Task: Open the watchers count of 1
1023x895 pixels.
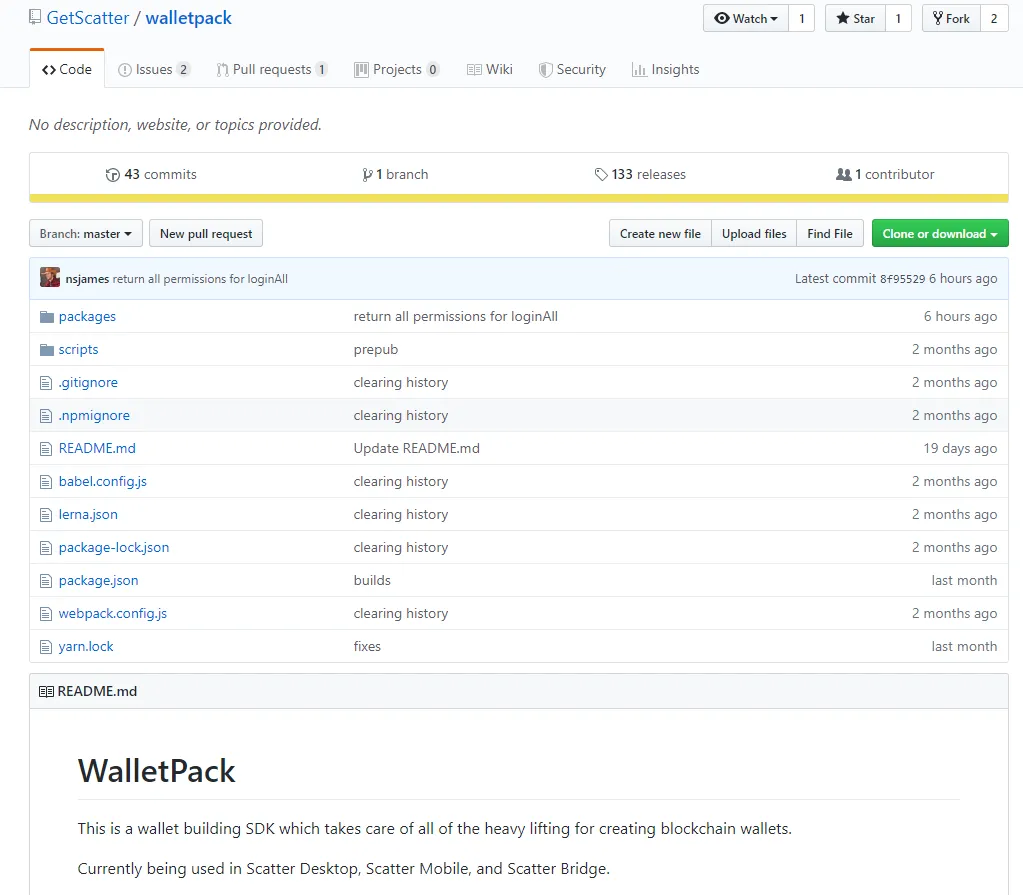Action: pyautogui.click(x=802, y=18)
